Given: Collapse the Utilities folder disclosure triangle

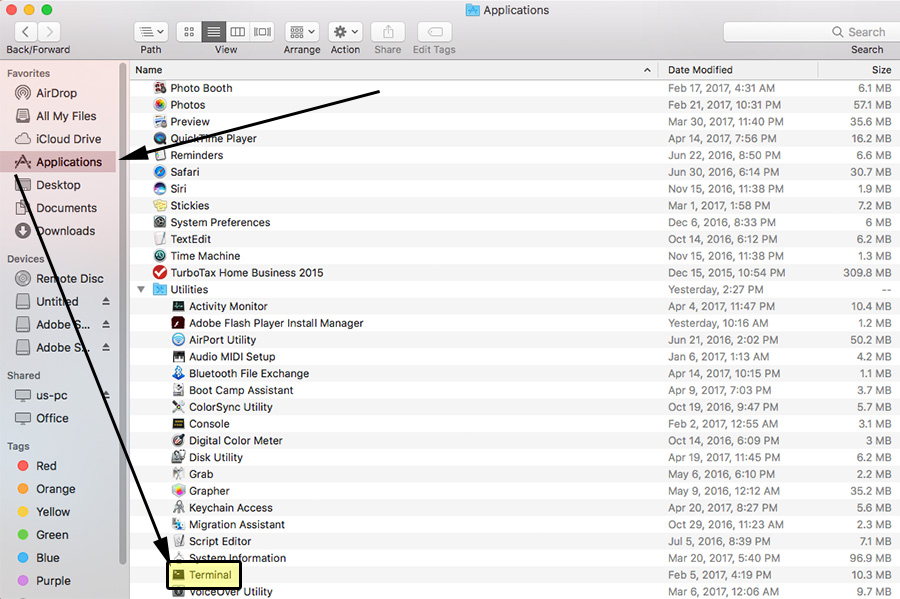Looking at the screenshot, I should [x=141, y=290].
